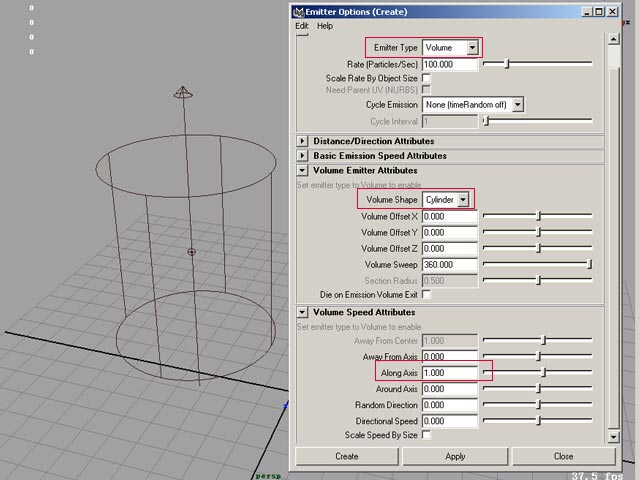Enable Die on Emission Volume Exit
The image size is (640, 480).
point(426,294)
